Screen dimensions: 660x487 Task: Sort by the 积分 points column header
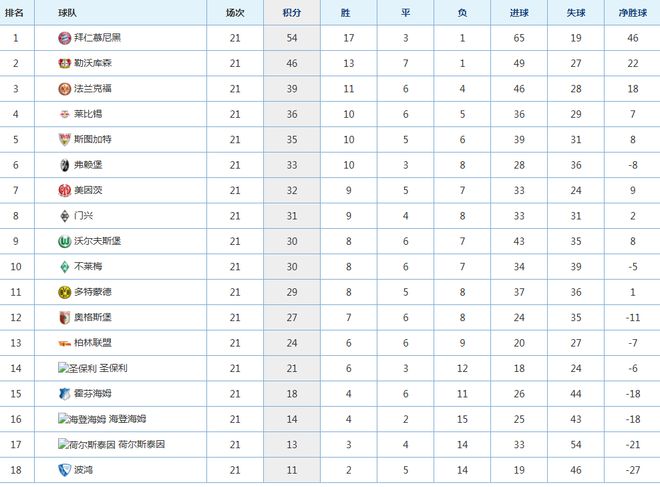(x=292, y=12)
